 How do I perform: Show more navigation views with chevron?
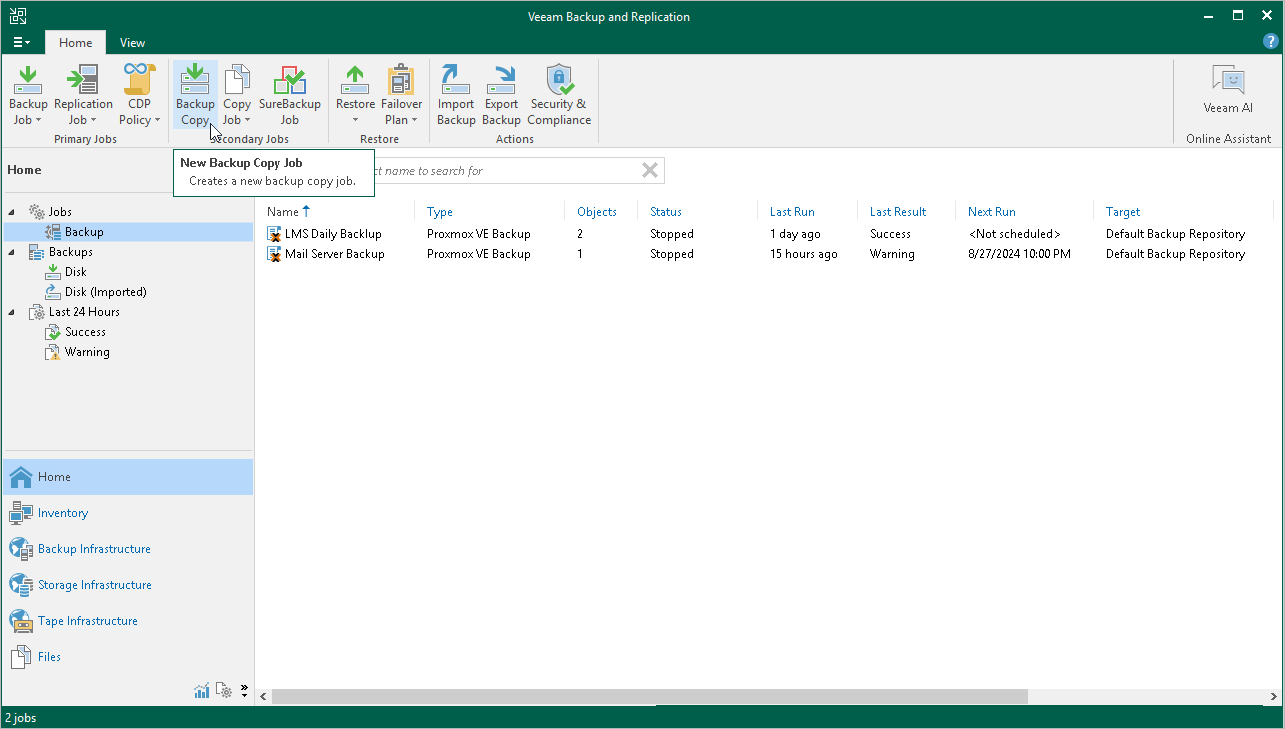coord(244,690)
